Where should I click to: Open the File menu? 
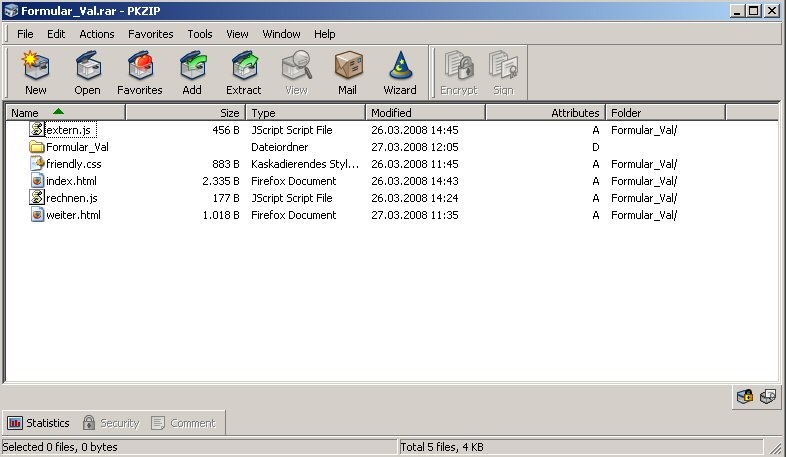[x=25, y=34]
